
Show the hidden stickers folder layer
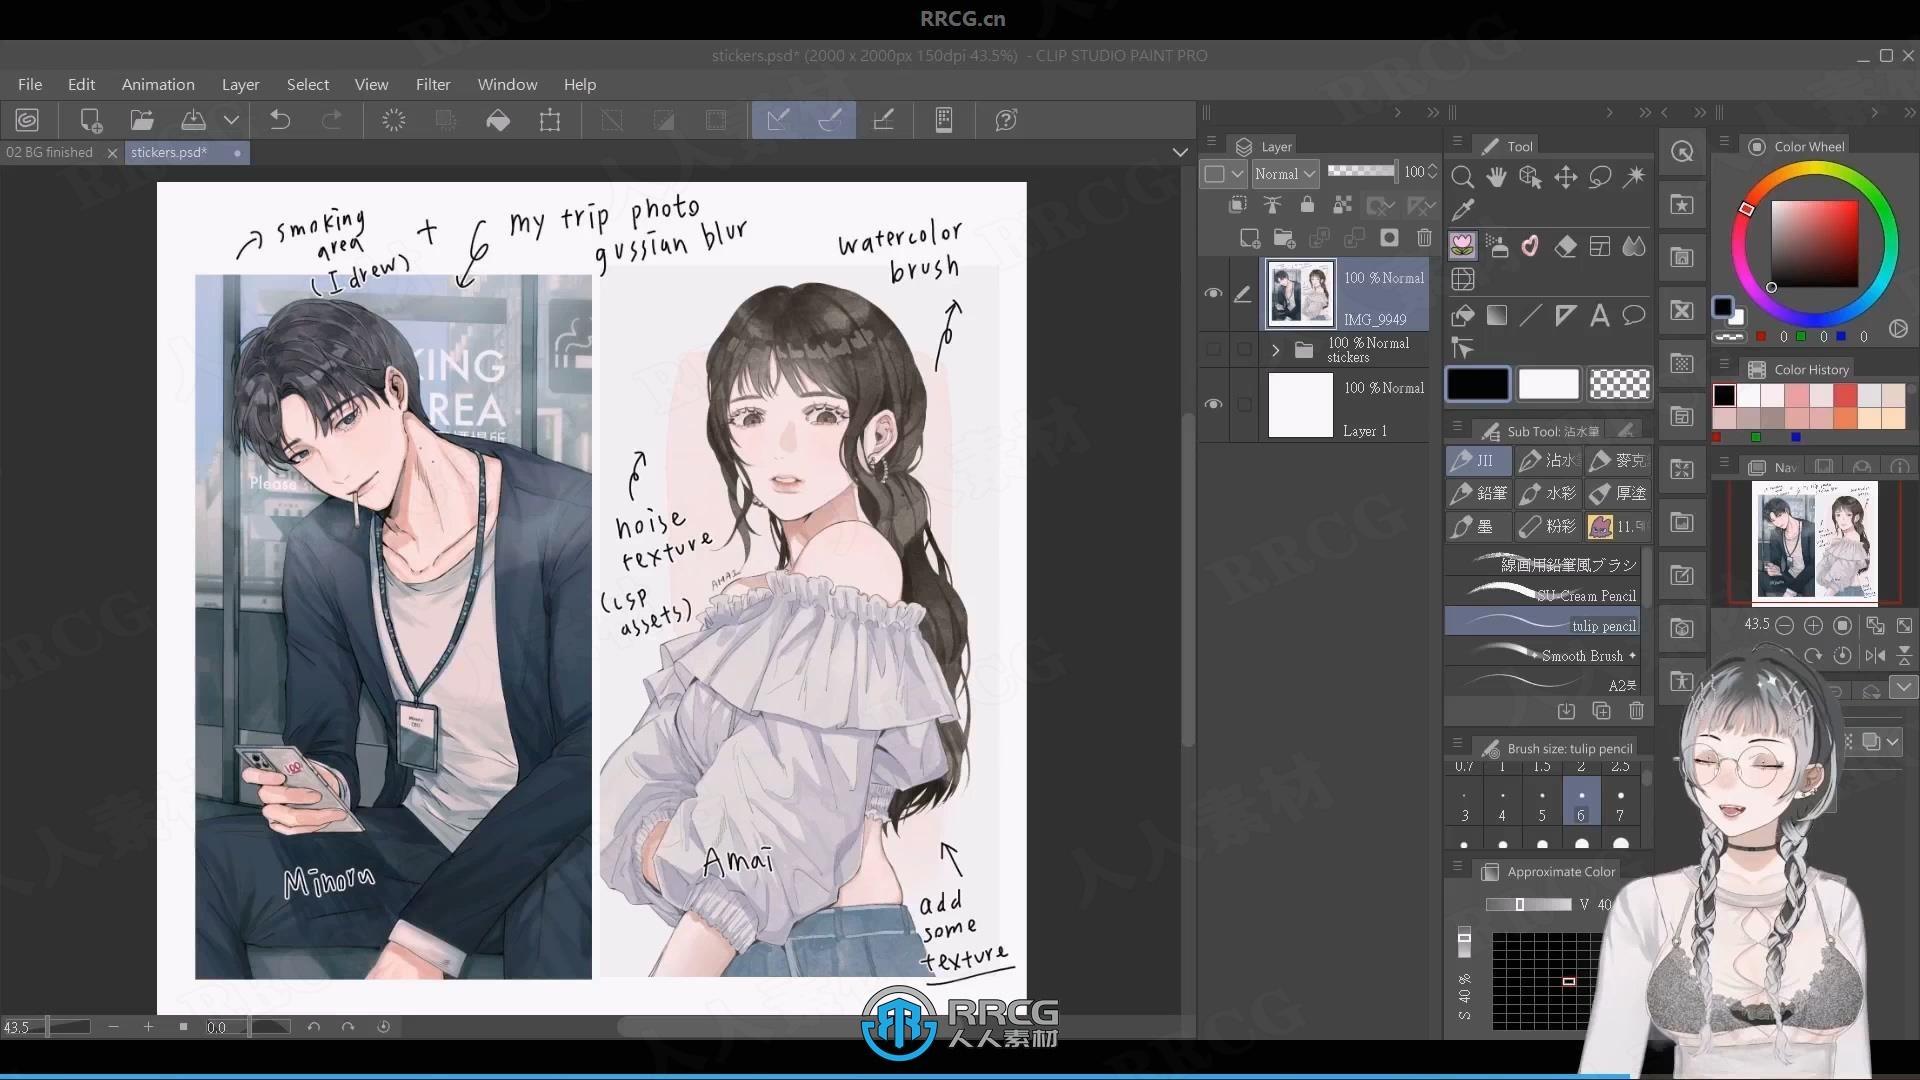point(1213,349)
